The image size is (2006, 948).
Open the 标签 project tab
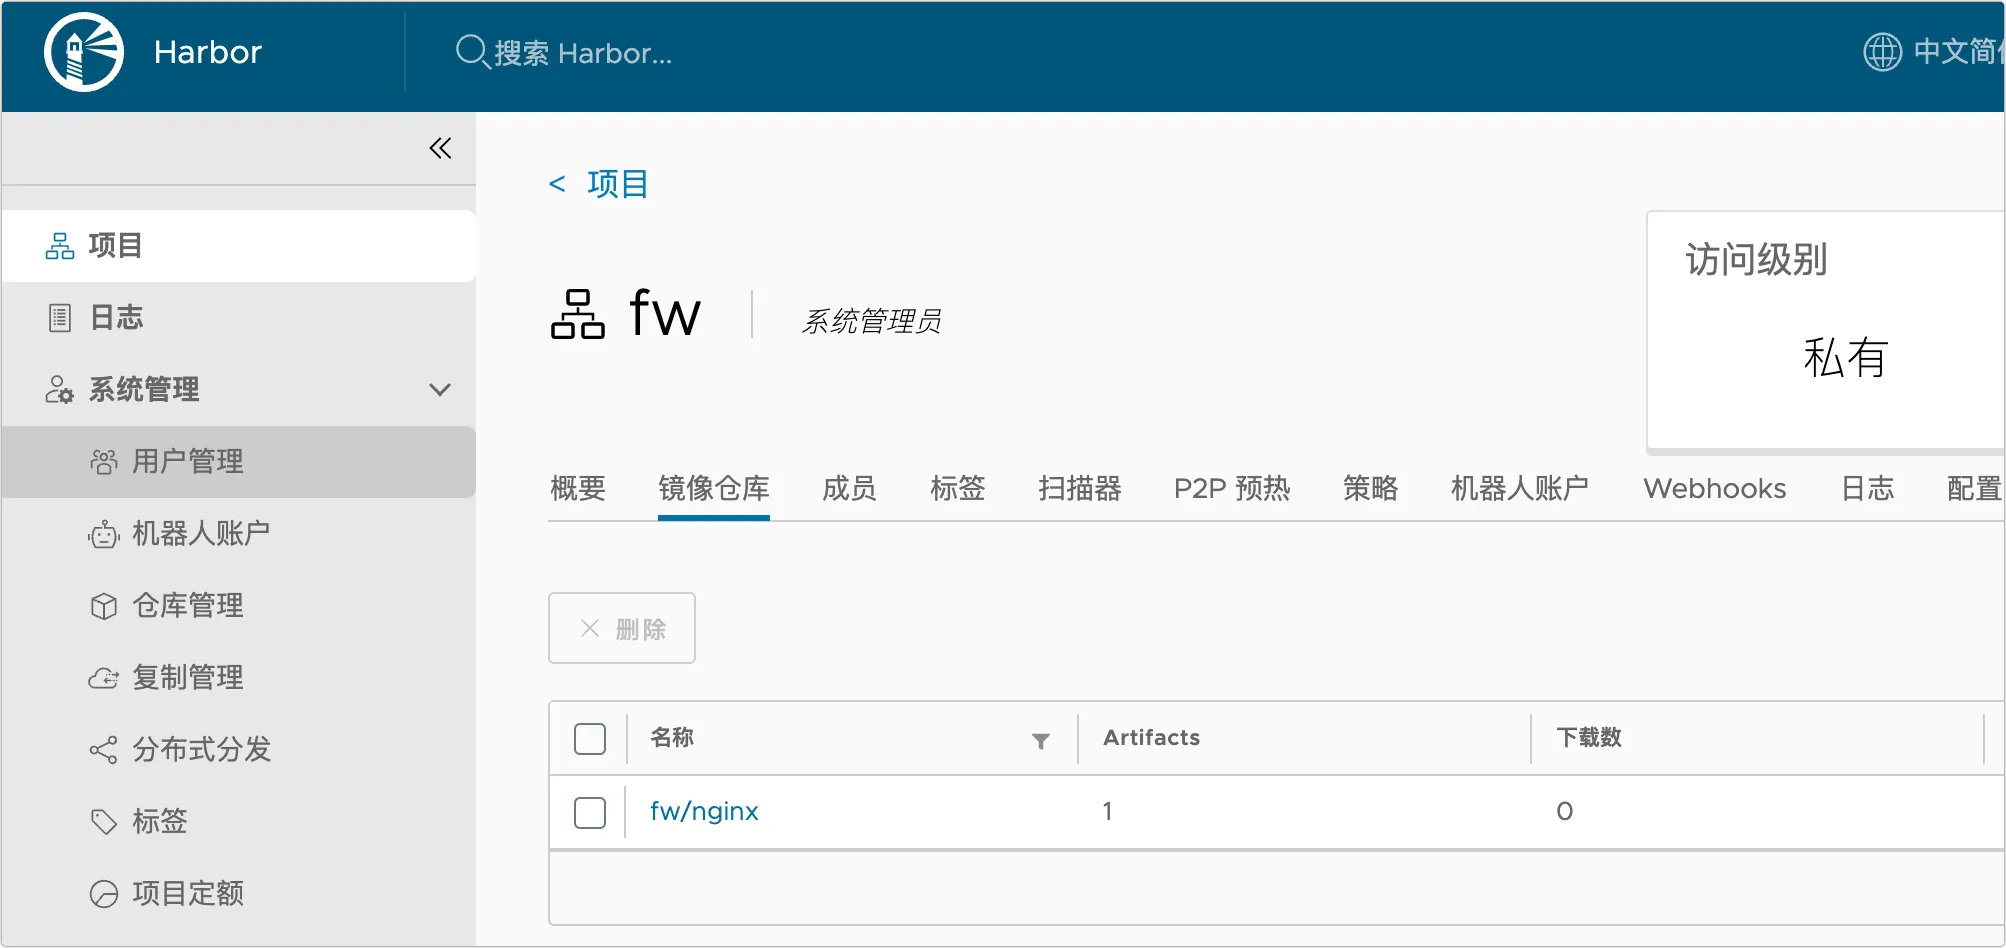pos(958,488)
